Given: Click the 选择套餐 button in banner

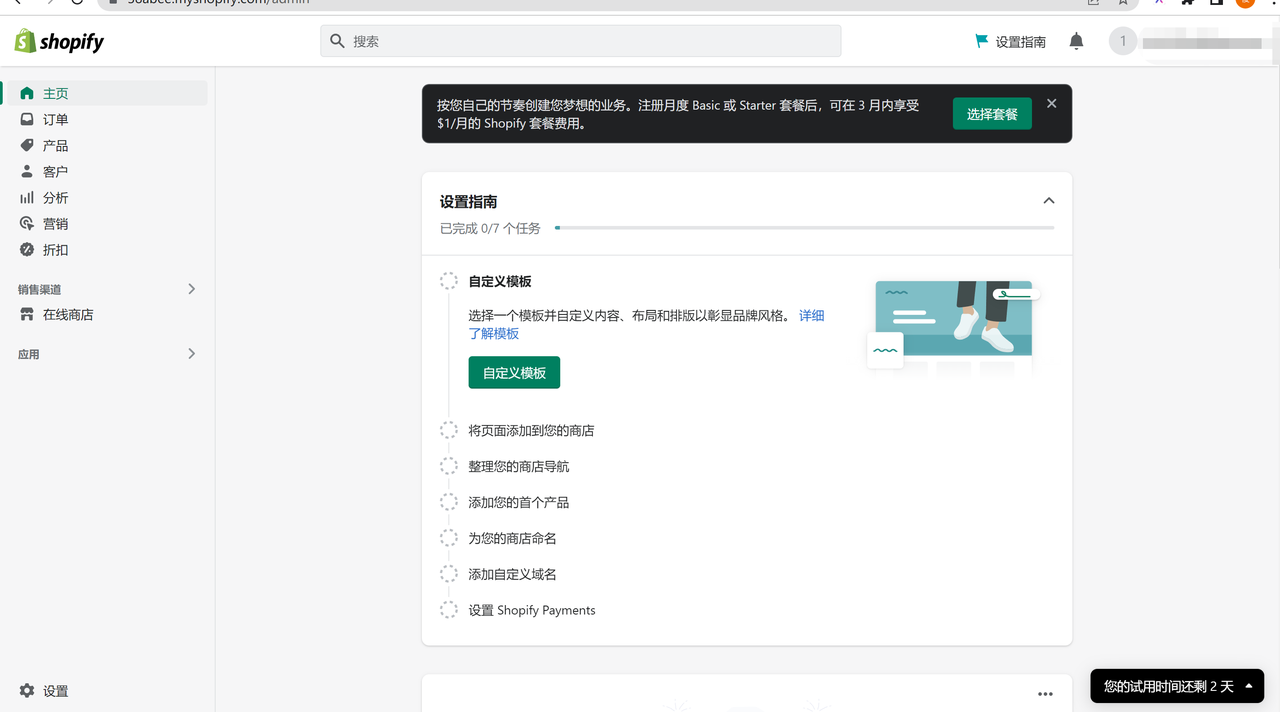Looking at the screenshot, I should (992, 114).
